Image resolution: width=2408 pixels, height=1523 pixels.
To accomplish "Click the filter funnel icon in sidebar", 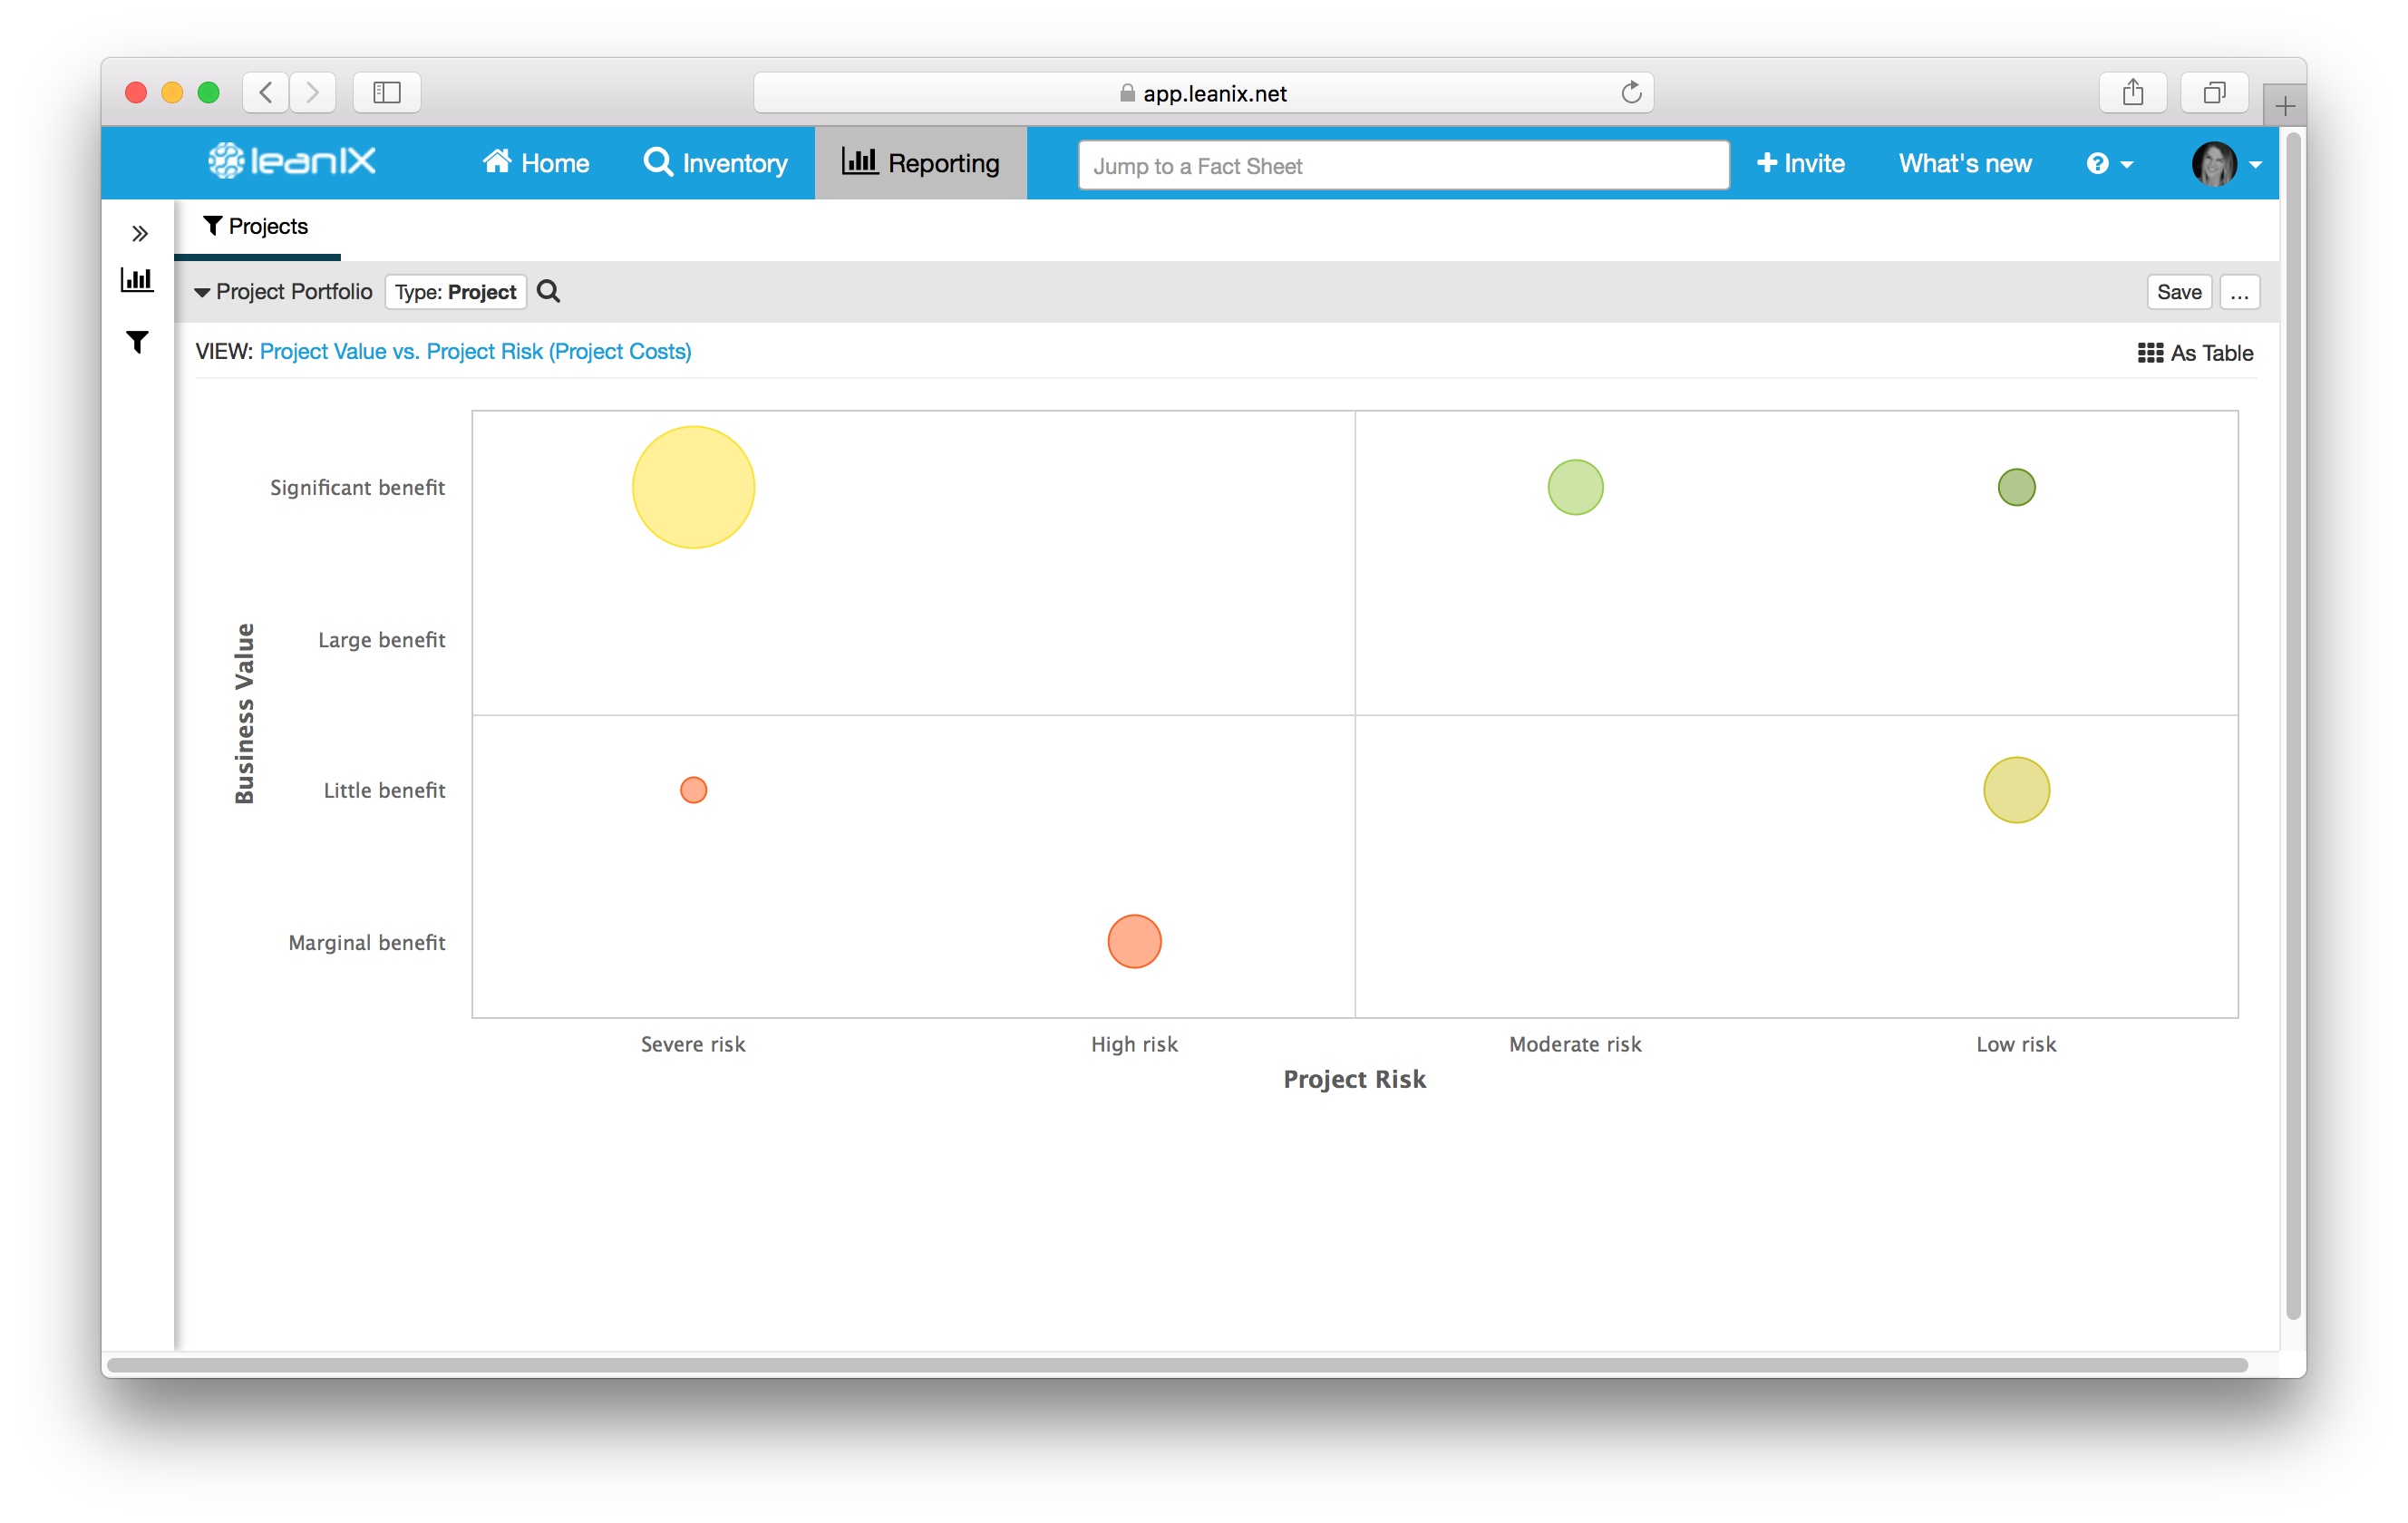I will point(139,342).
